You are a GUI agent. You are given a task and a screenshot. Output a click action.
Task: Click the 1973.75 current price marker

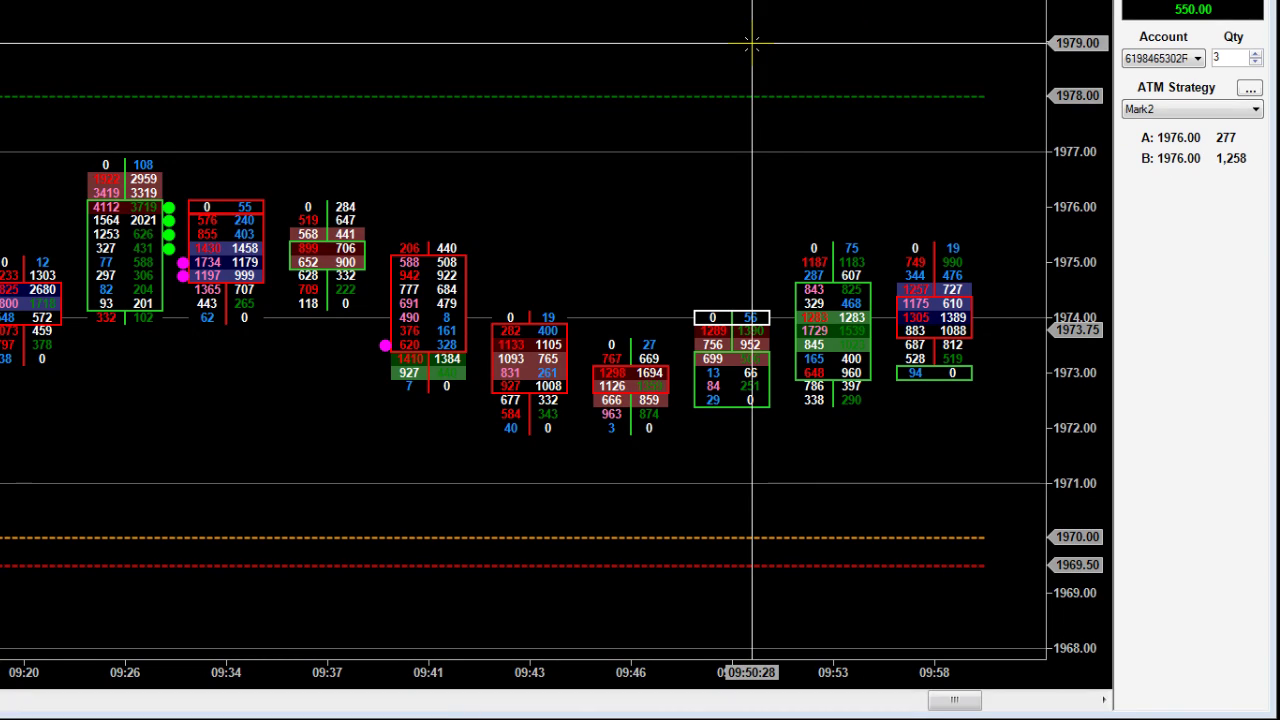point(1075,330)
